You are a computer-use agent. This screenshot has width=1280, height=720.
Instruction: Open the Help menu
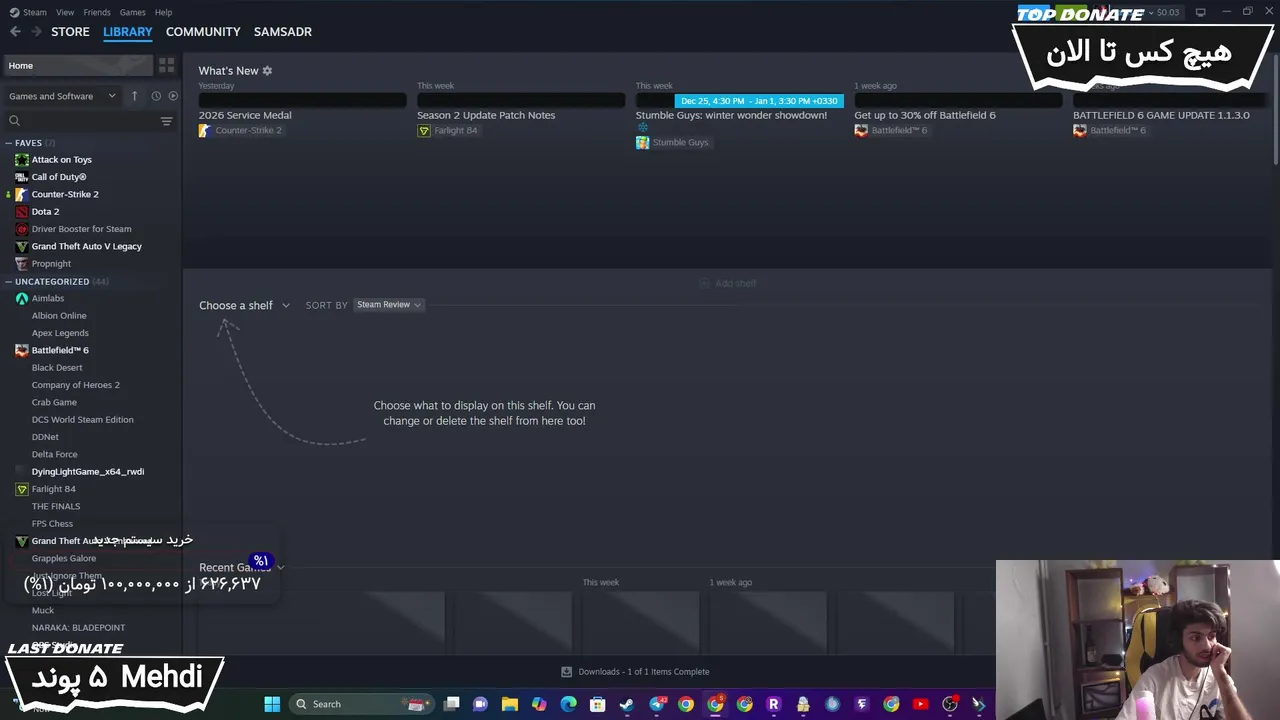164,12
